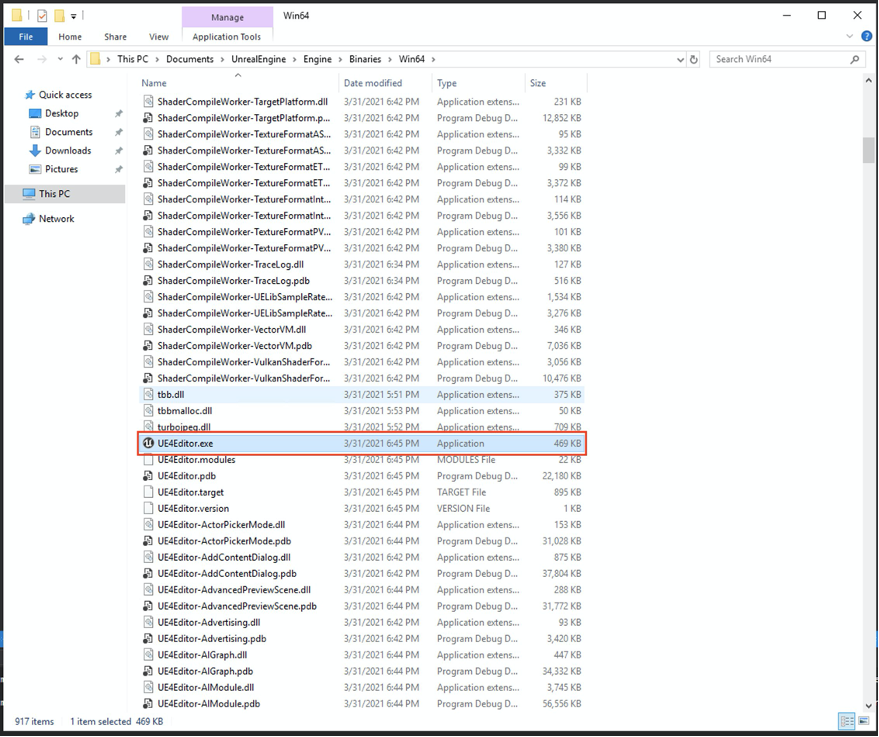Image resolution: width=879 pixels, height=737 pixels.
Task: Click Binaries breadcrumb segment
Action: pos(365,59)
